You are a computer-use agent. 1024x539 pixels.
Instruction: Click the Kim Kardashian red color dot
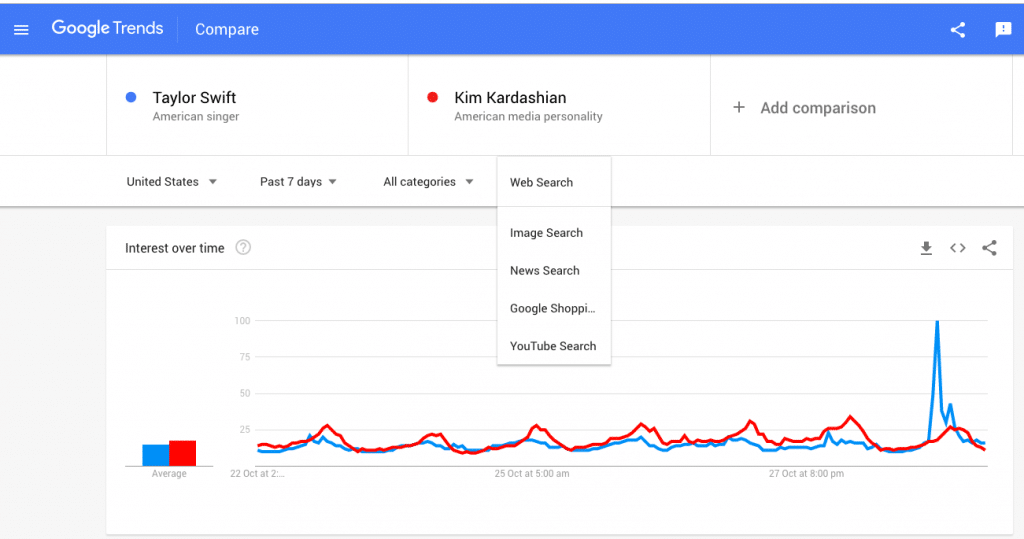pyautogui.click(x=433, y=97)
